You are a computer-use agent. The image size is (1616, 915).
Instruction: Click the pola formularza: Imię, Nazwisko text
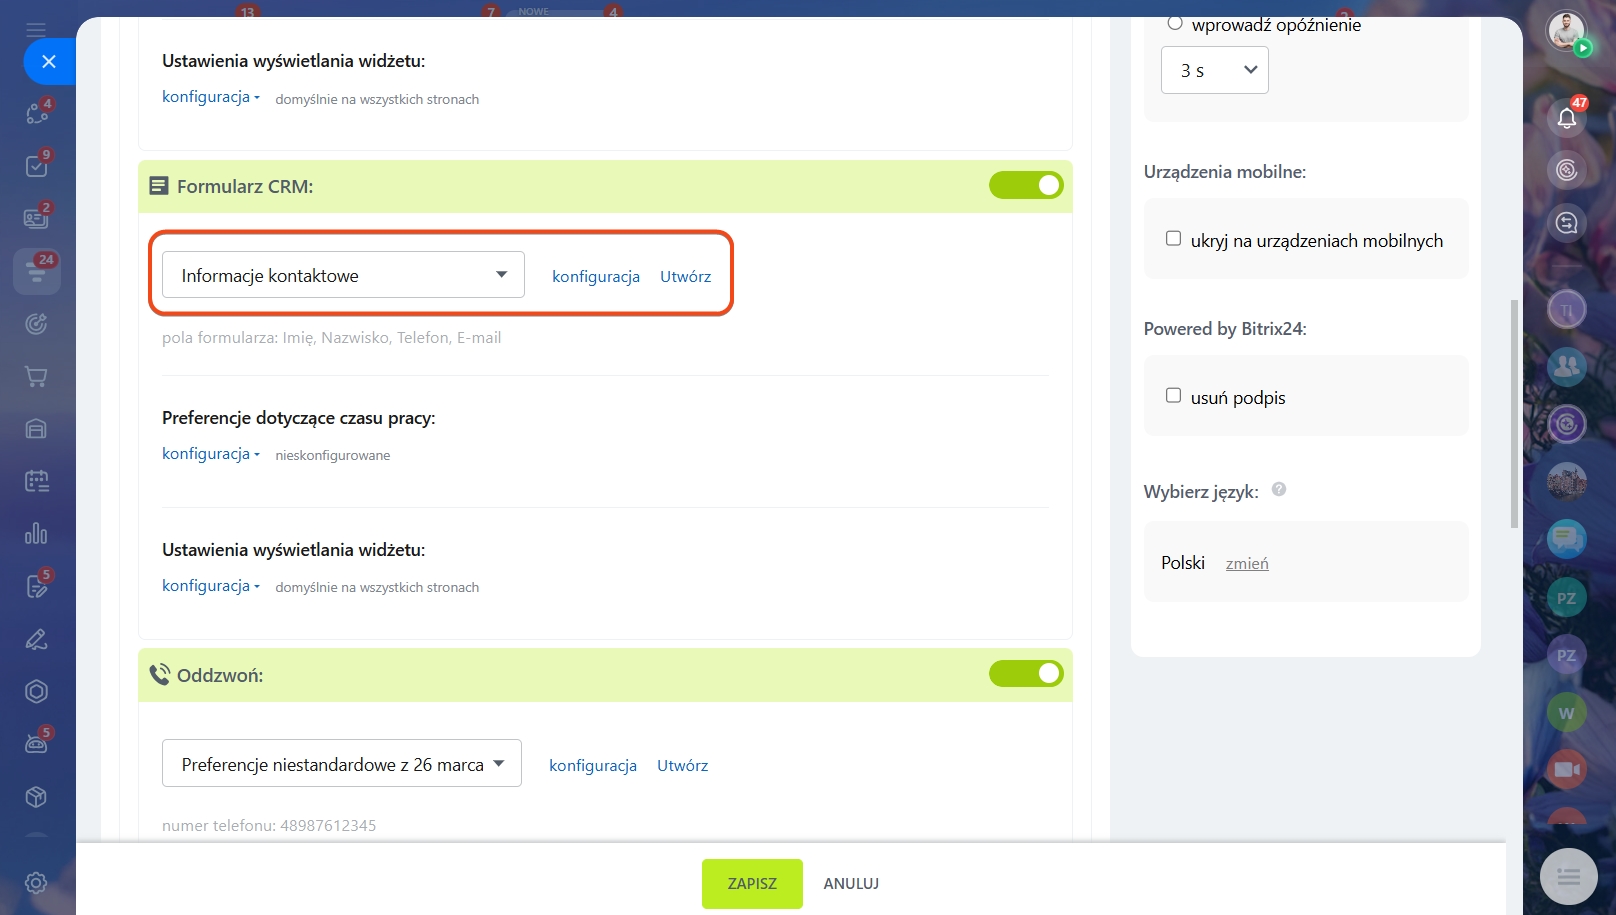[332, 338]
